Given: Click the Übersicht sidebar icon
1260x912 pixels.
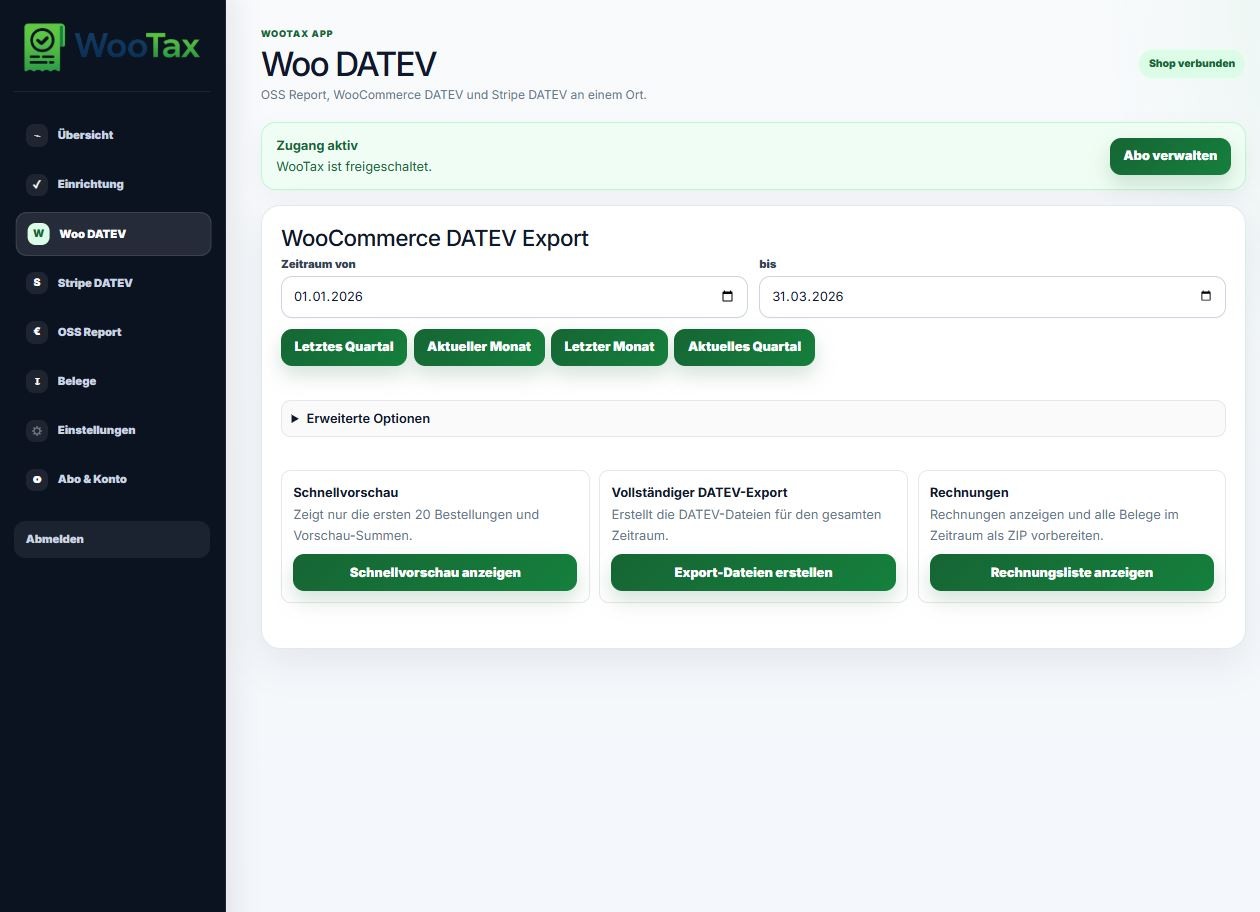Looking at the screenshot, I should [x=37, y=135].
